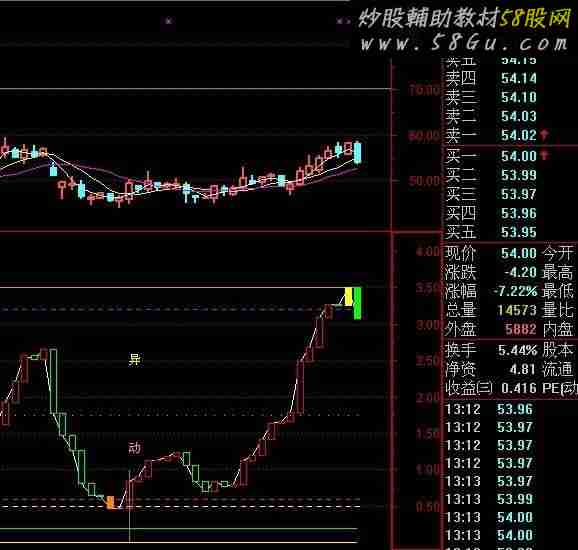
Task: Click the 动 marker on the indicator chart
Action: coord(135,448)
